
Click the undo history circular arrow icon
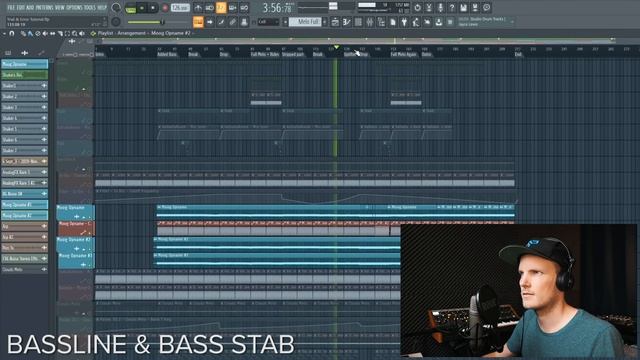(x=417, y=8)
